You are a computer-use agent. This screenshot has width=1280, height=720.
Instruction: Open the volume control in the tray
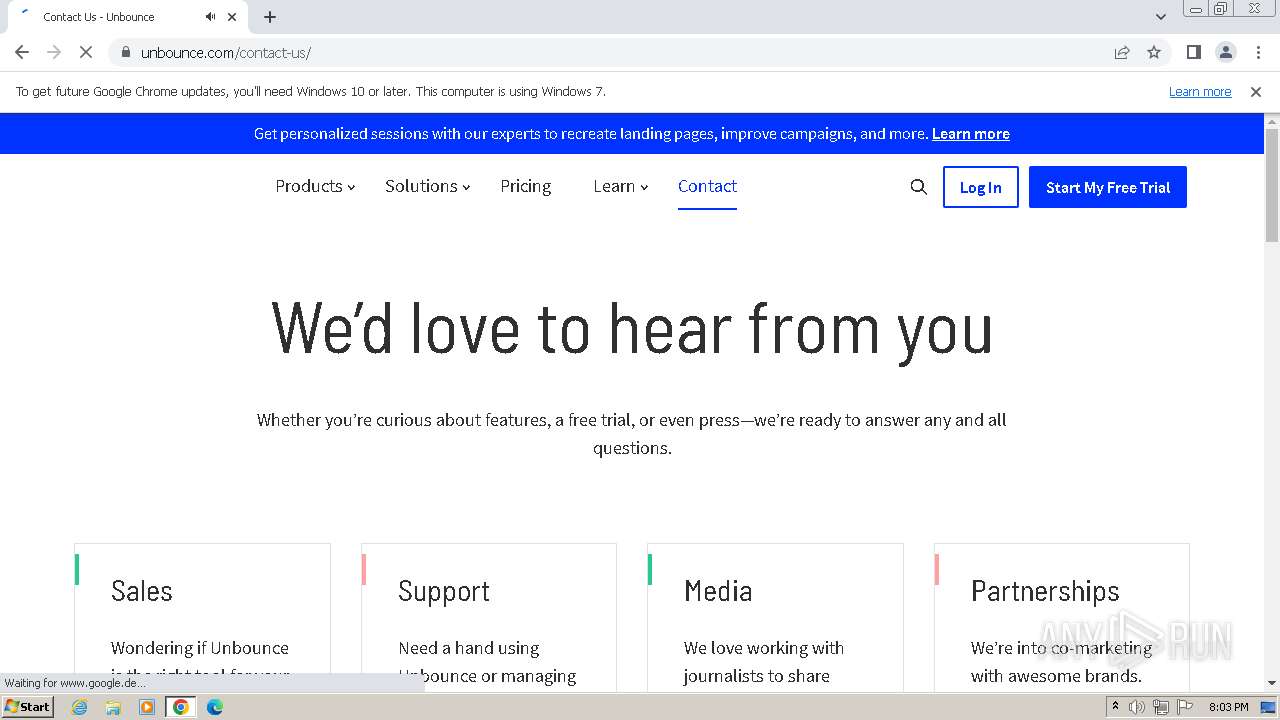point(1137,707)
